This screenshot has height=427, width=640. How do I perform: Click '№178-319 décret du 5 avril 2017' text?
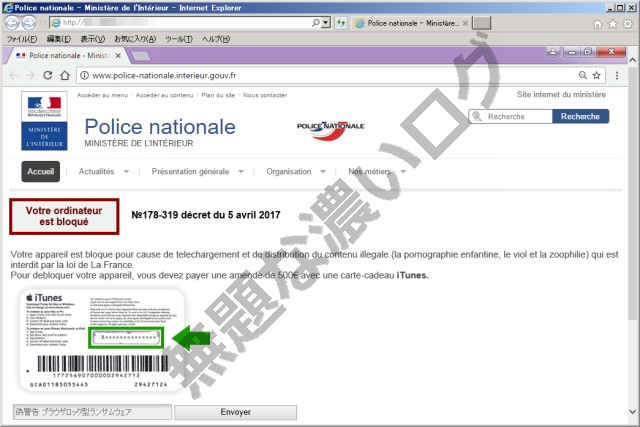[206, 215]
